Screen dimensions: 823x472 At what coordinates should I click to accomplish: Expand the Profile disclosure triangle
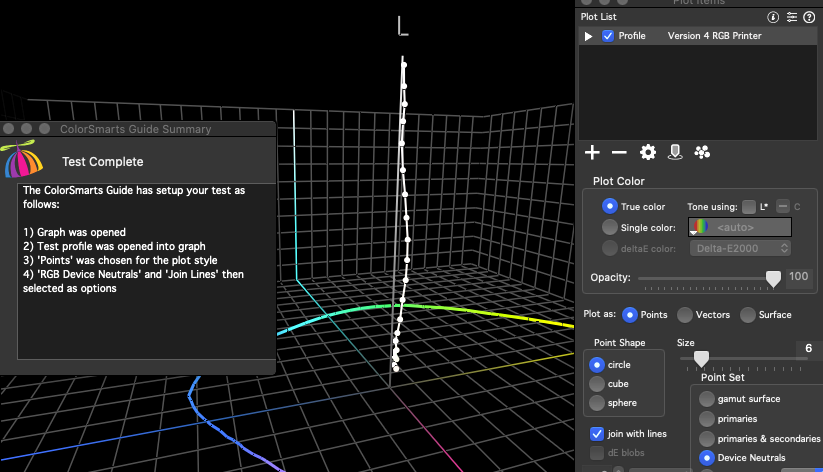pyautogui.click(x=589, y=36)
